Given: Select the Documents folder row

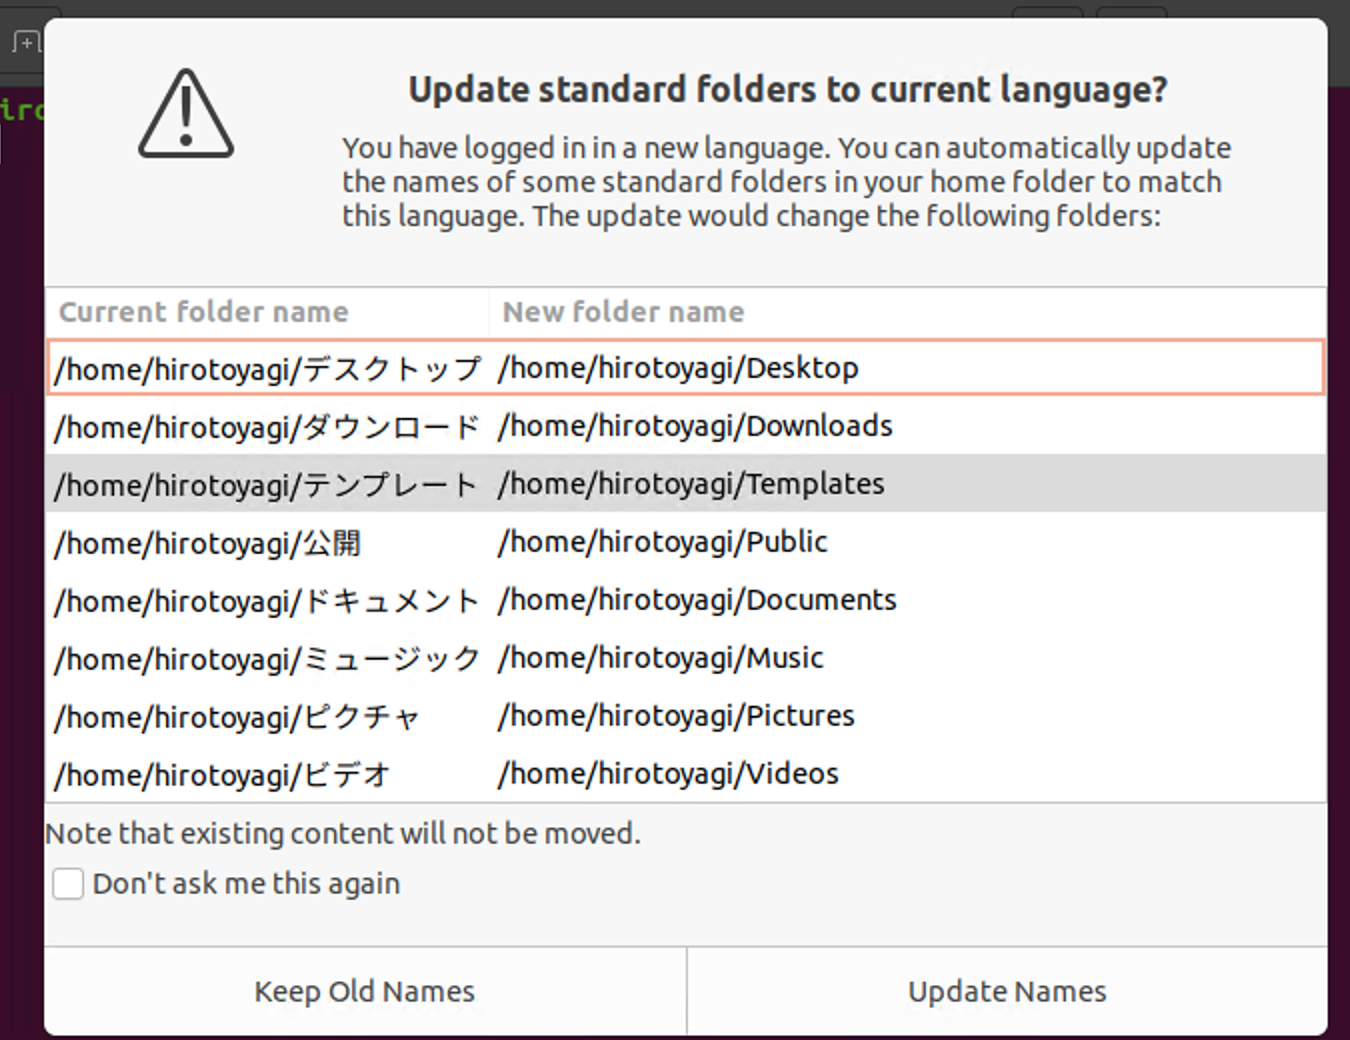Looking at the screenshot, I should coord(685,600).
